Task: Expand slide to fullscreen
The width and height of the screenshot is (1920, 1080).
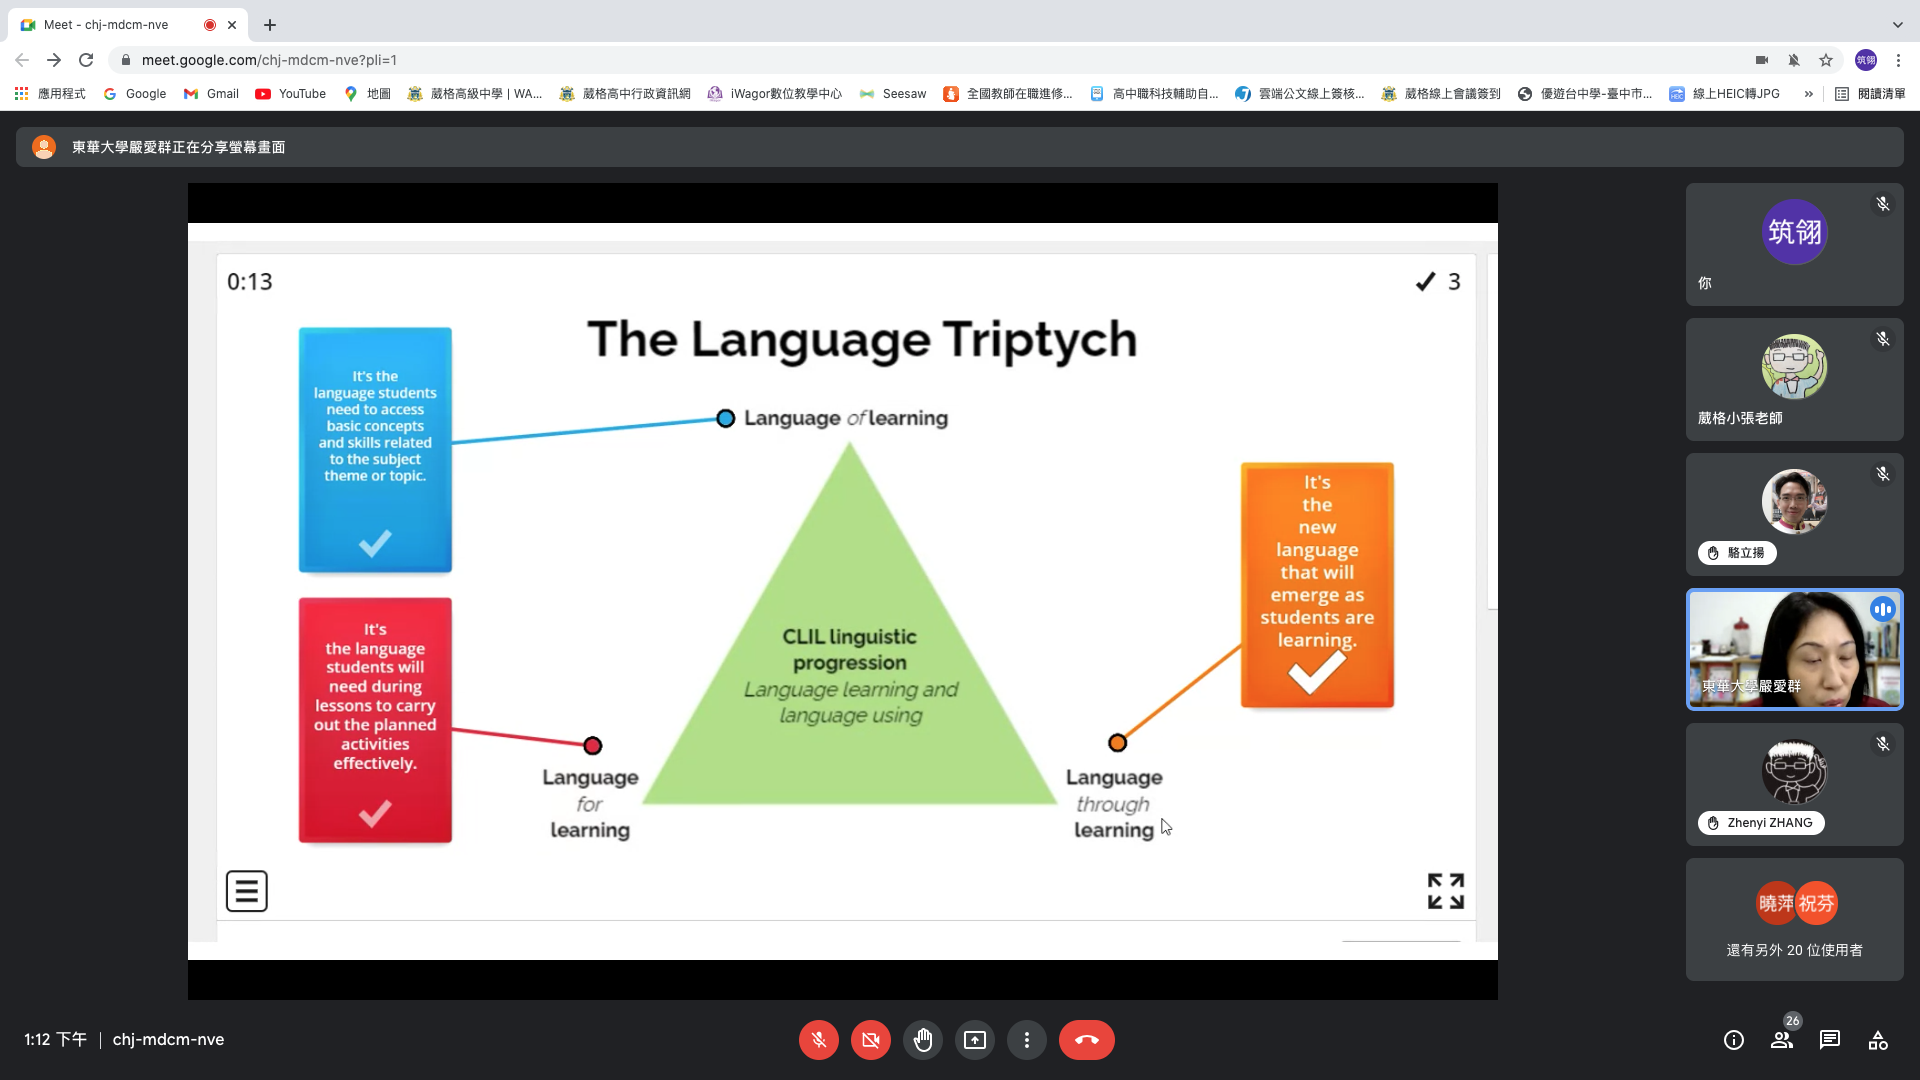Action: click(1445, 891)
